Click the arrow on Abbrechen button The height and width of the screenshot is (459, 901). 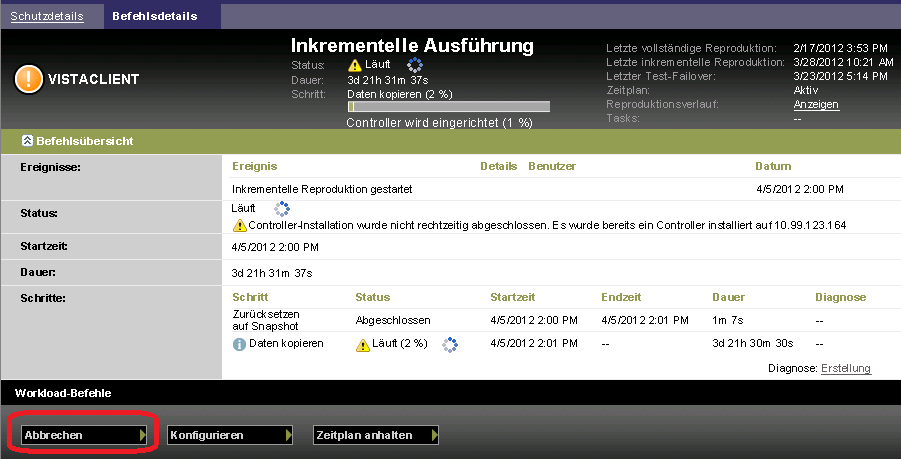[x=143, y=435]
